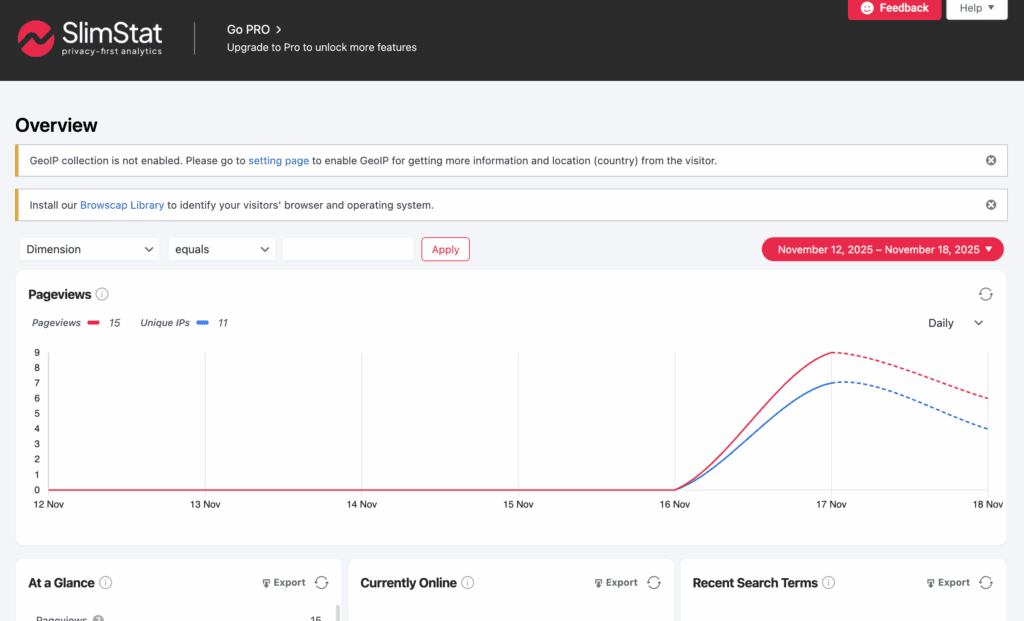Click the Currently Online info icon
Image resolution: width=1024 pixels, height=621 pixels.
(468, 582)
